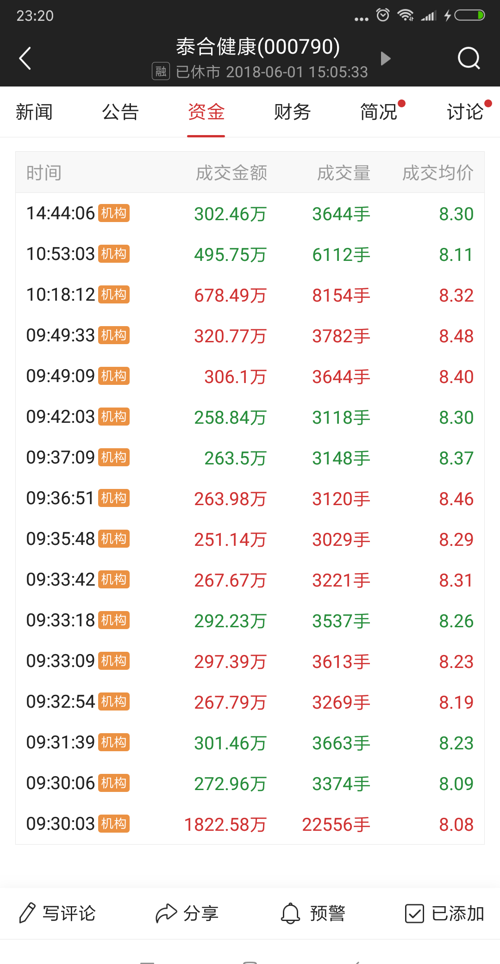Tap the back arrow icon

25,59
